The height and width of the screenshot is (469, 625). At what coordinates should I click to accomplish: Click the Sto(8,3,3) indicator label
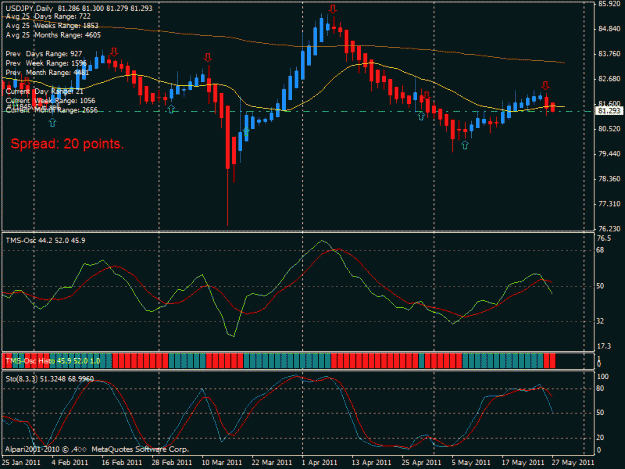tap(49, 379)
